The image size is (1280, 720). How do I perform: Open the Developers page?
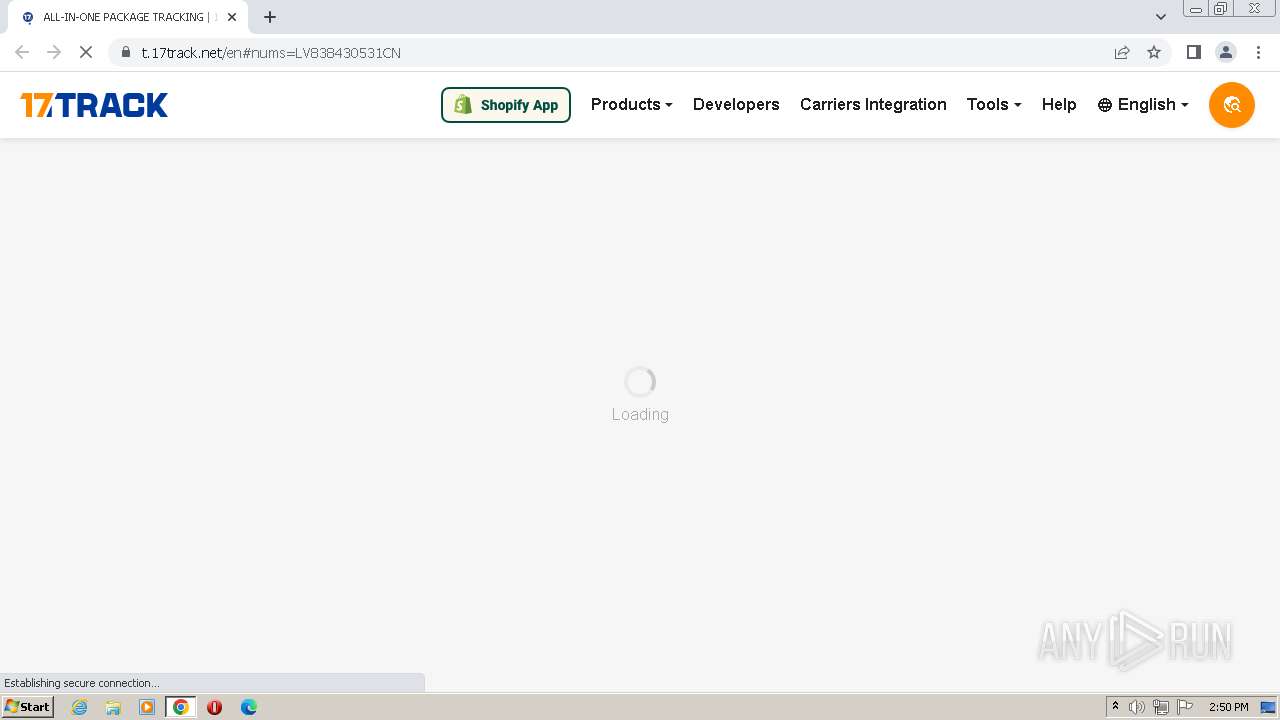pyautogui.click(x=736, y=104)
